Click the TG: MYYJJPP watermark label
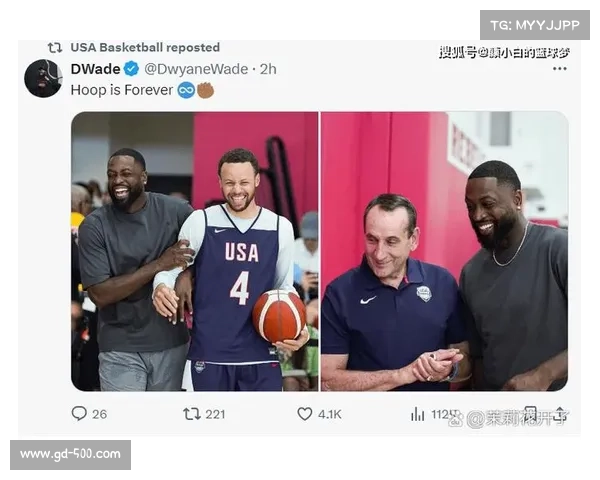The height and width of the screenshot is (480, 600). point(535,25)
